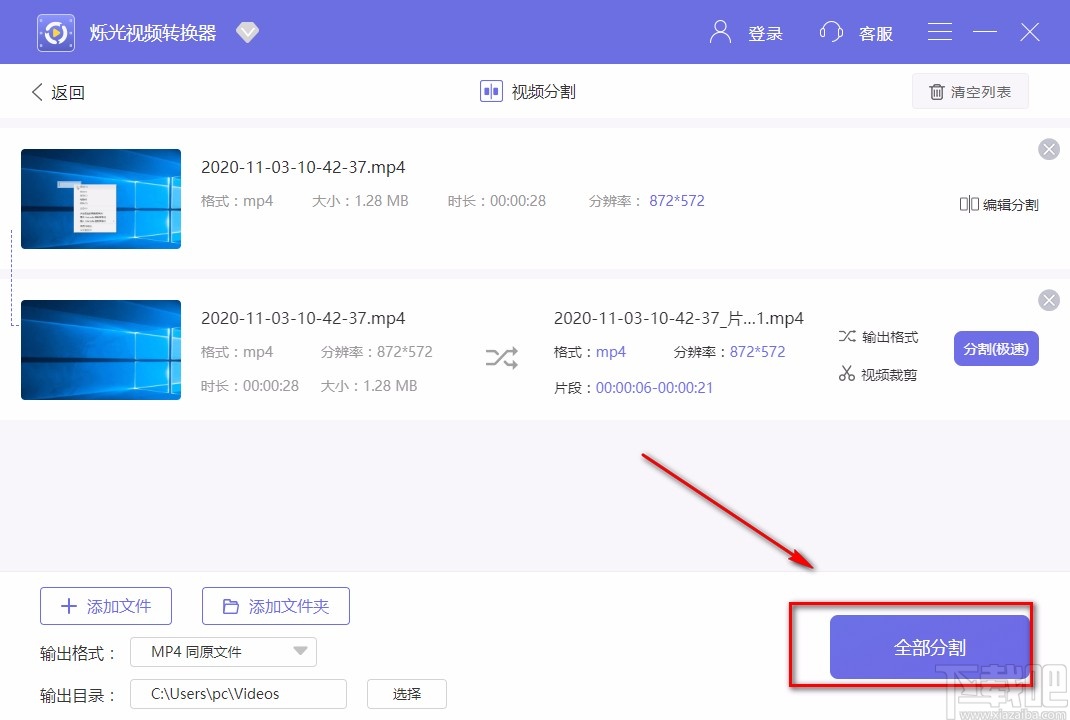Click the 登录 user profile icon

pyautogui.click(x=719, y=32)
